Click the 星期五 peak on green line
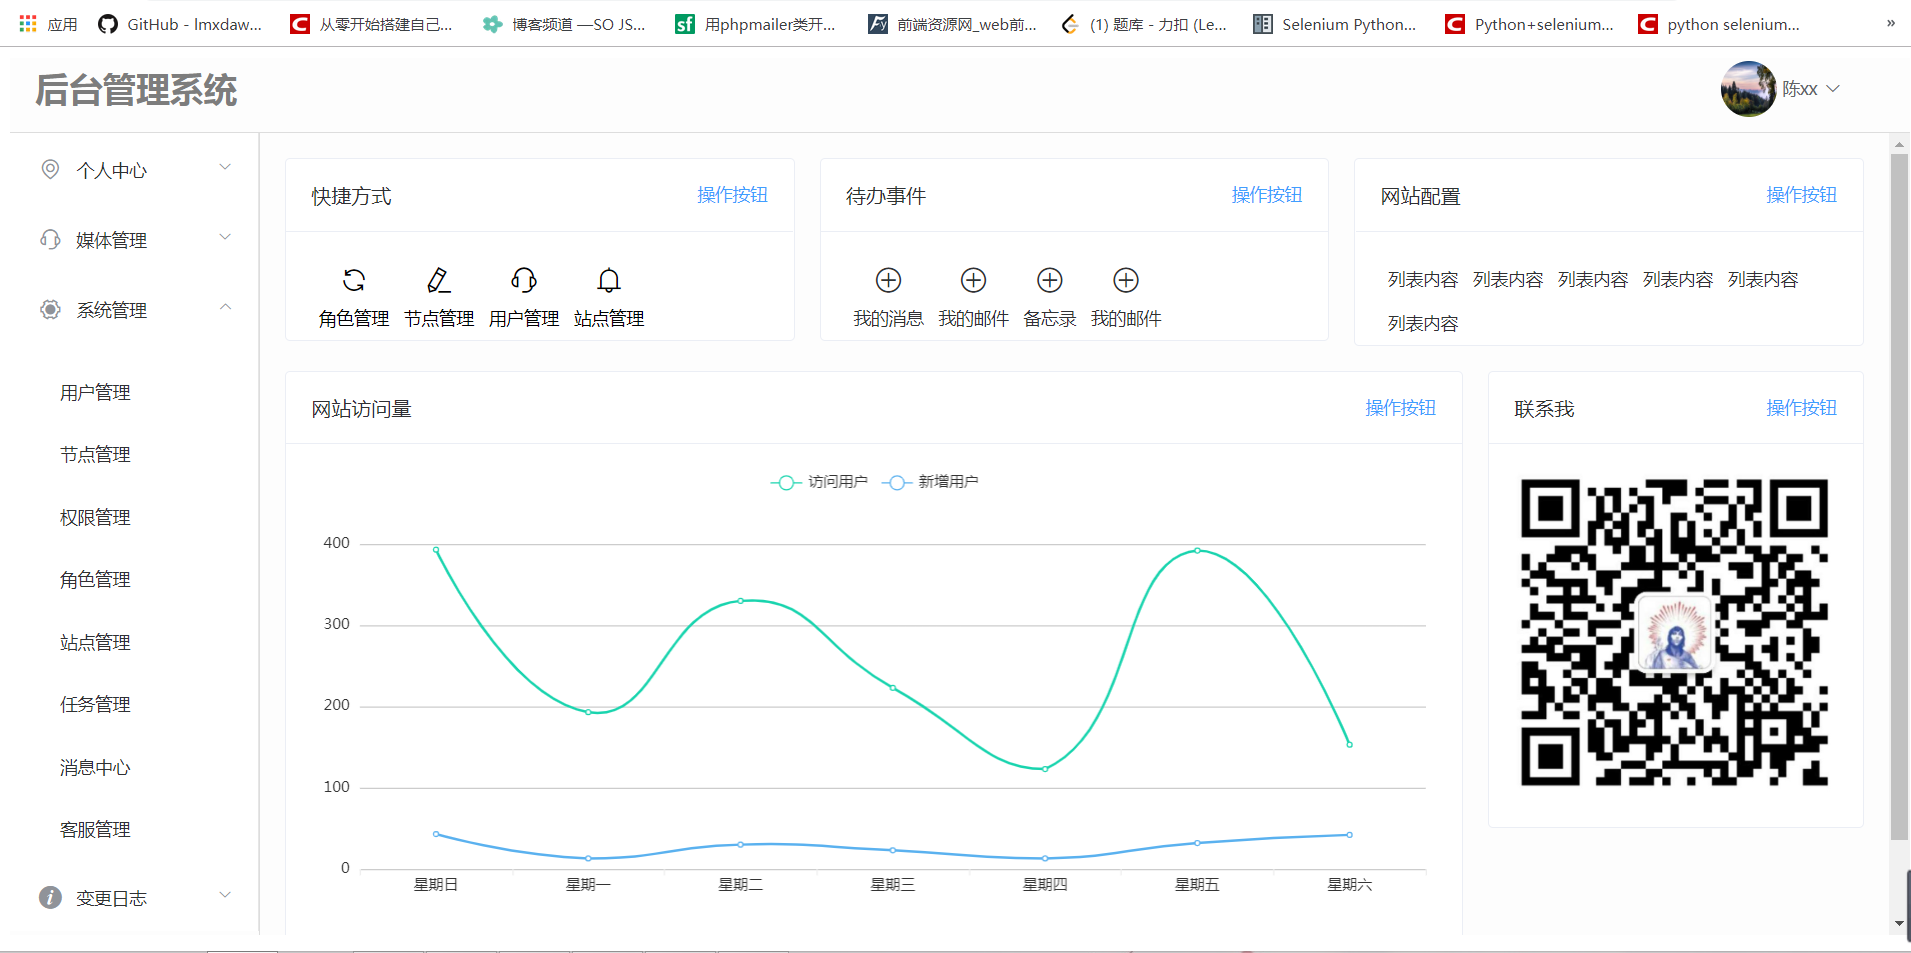This screenshot has width=1911, height=953. point(1197,550)
